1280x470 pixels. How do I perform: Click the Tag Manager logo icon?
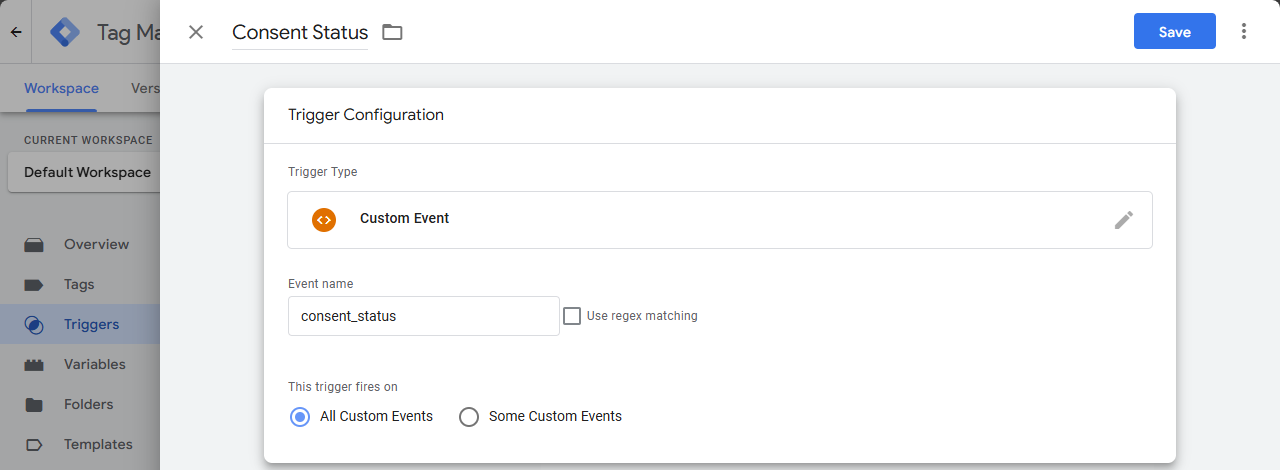[65, 32]
